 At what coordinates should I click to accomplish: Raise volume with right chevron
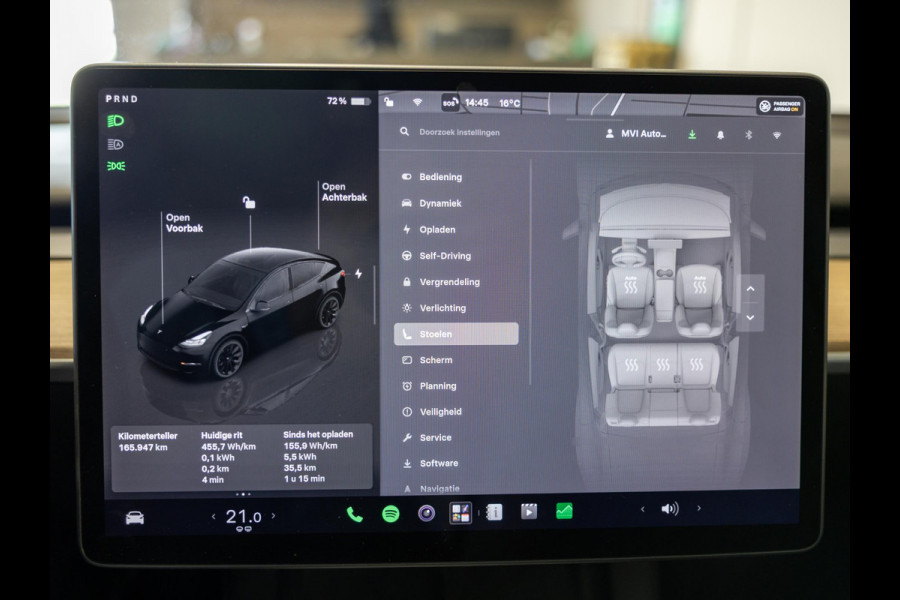699,508
